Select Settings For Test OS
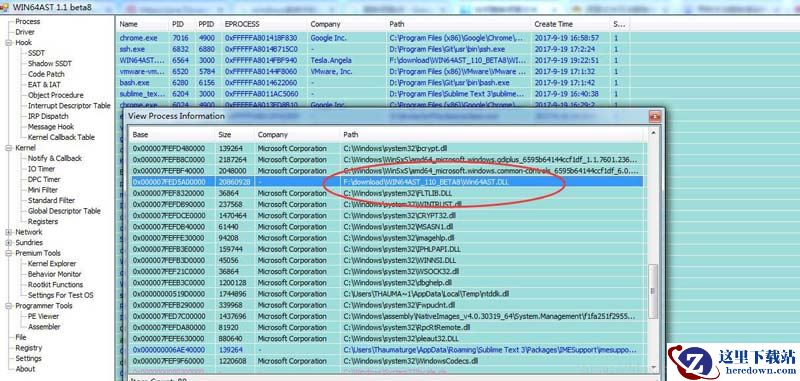 (x=60, y=295)
